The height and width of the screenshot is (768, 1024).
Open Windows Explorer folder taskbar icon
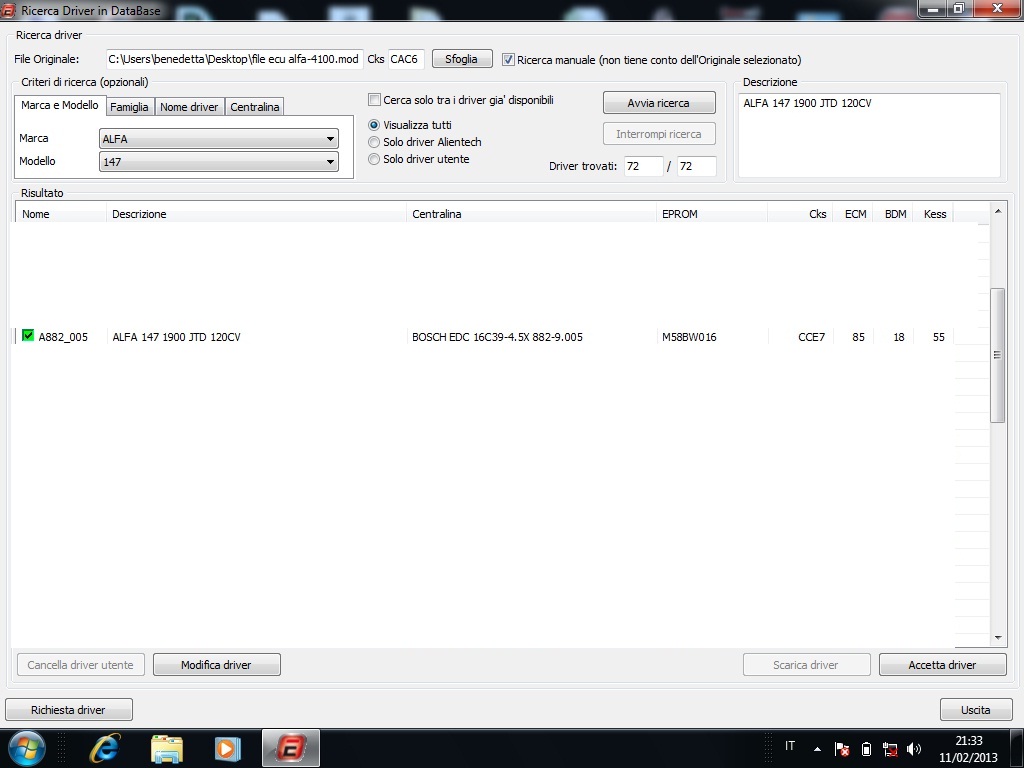click(167, 748)
